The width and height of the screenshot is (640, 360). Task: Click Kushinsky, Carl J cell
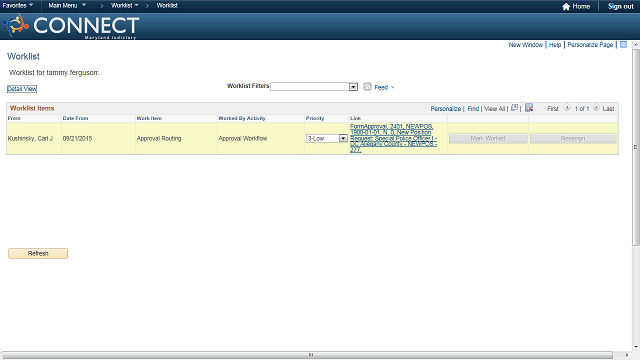(30, 138)
